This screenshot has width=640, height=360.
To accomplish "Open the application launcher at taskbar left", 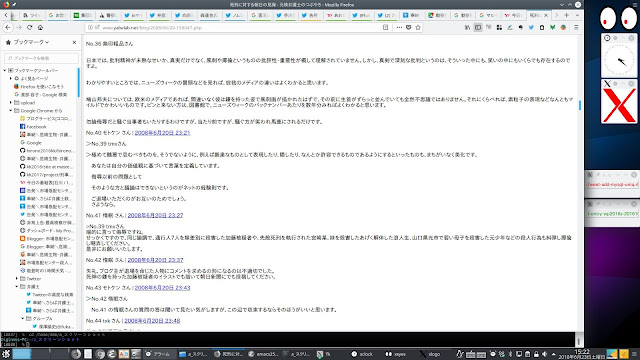I will (6, 354).
